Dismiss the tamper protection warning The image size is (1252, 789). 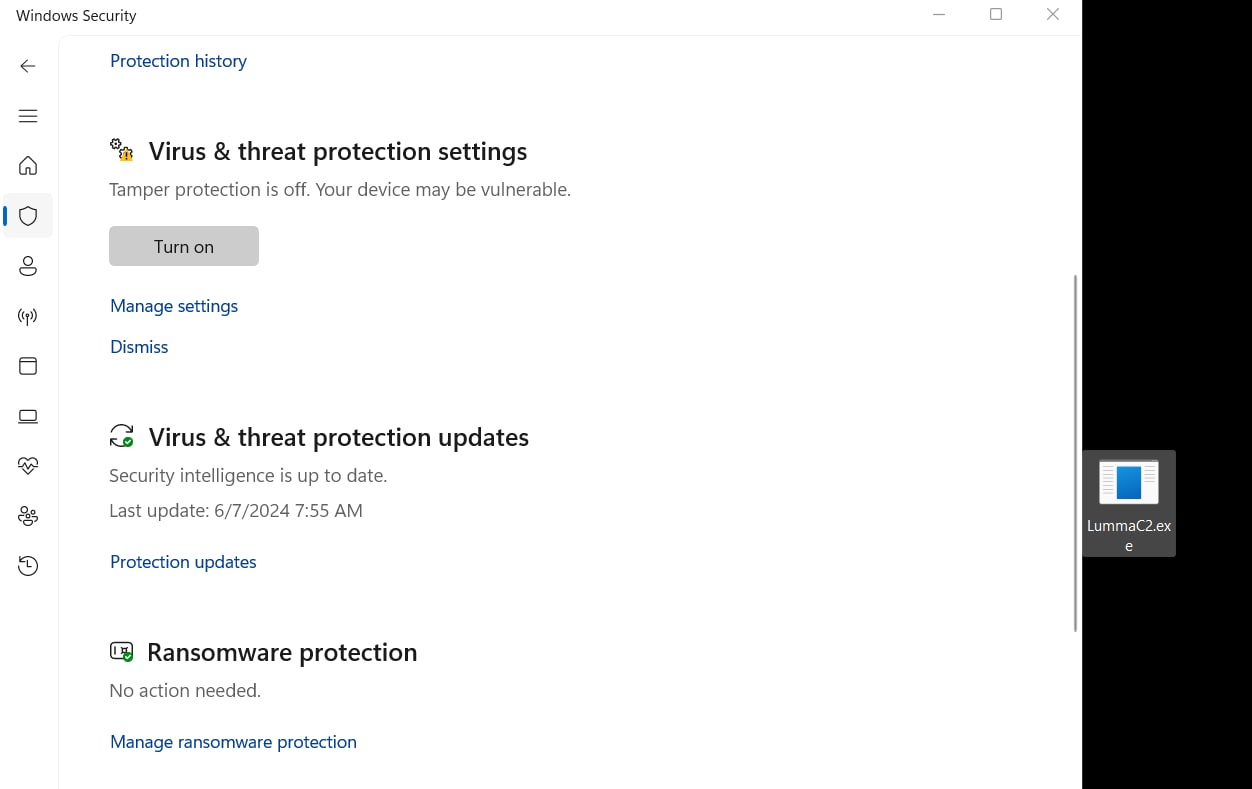[139, 347]
